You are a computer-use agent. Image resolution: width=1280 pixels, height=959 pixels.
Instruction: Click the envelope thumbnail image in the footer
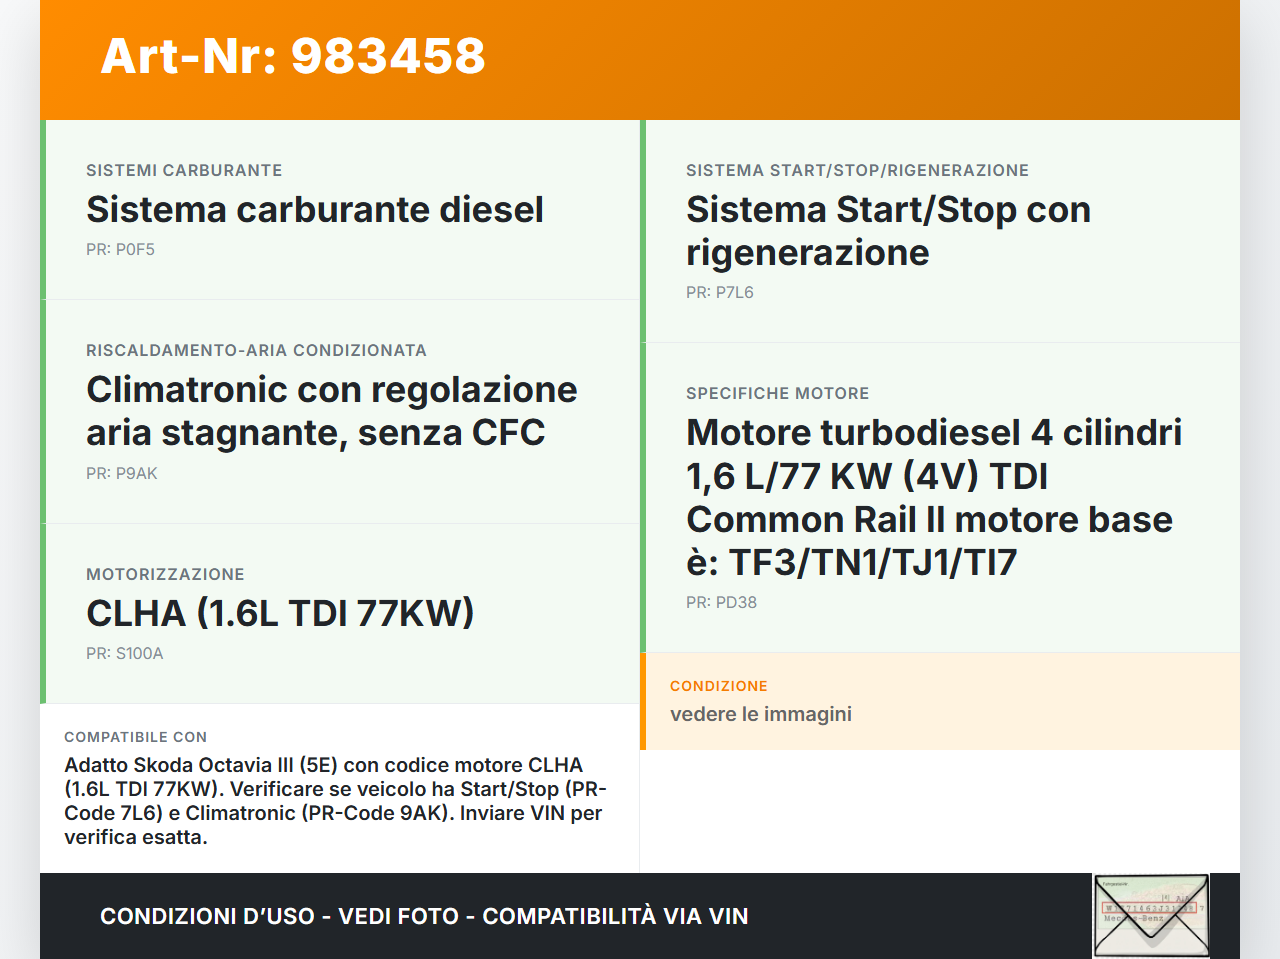pyautogui.click(x=1151, y=916)
